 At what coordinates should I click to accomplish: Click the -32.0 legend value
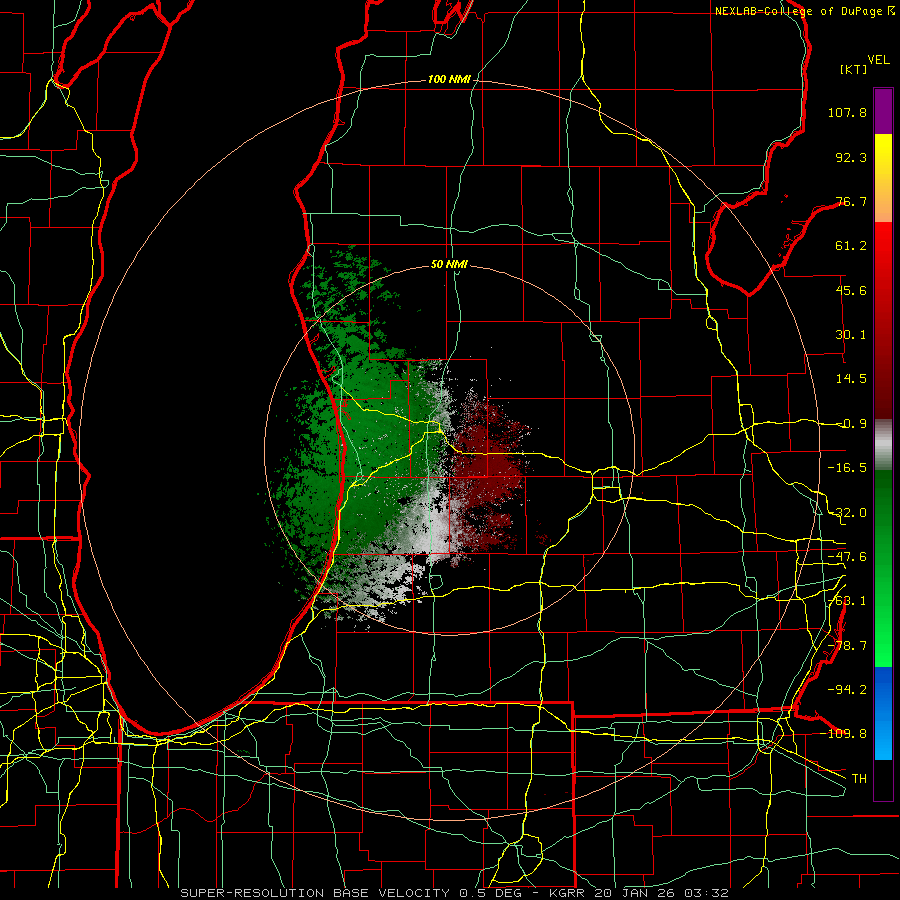tap(847, 513)
